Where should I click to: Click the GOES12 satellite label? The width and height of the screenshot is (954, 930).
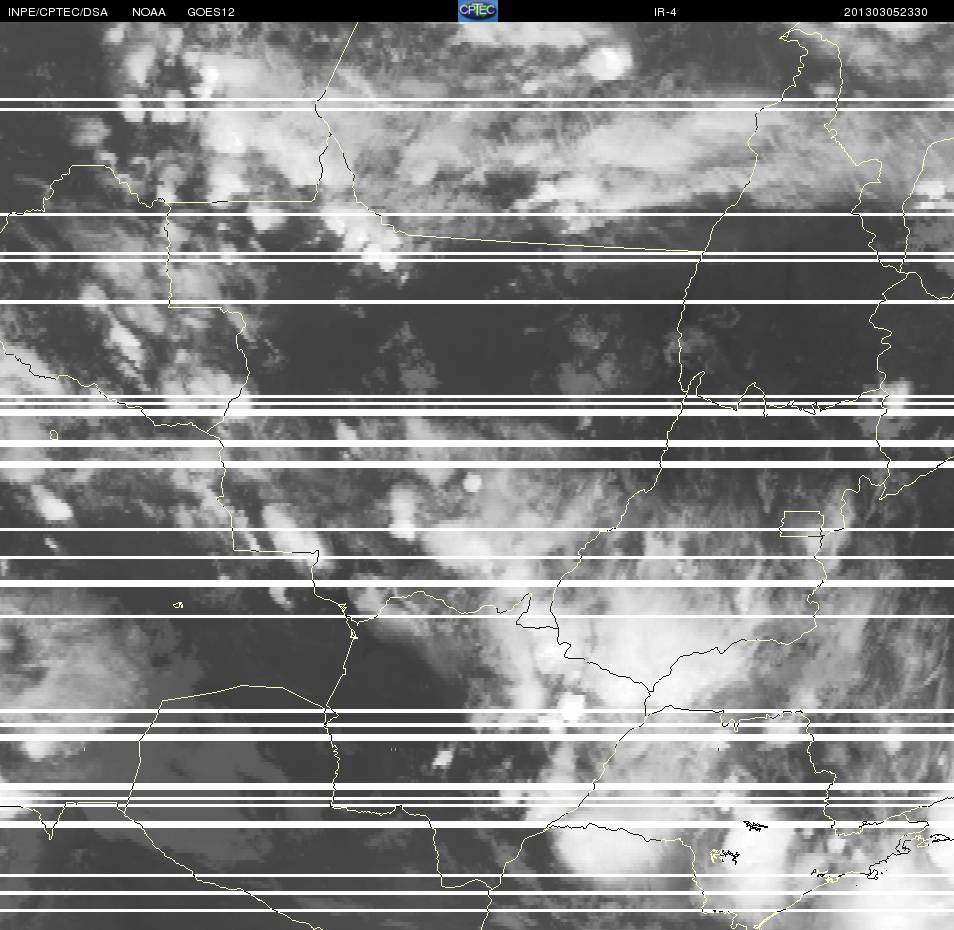(x=211, y=12)
